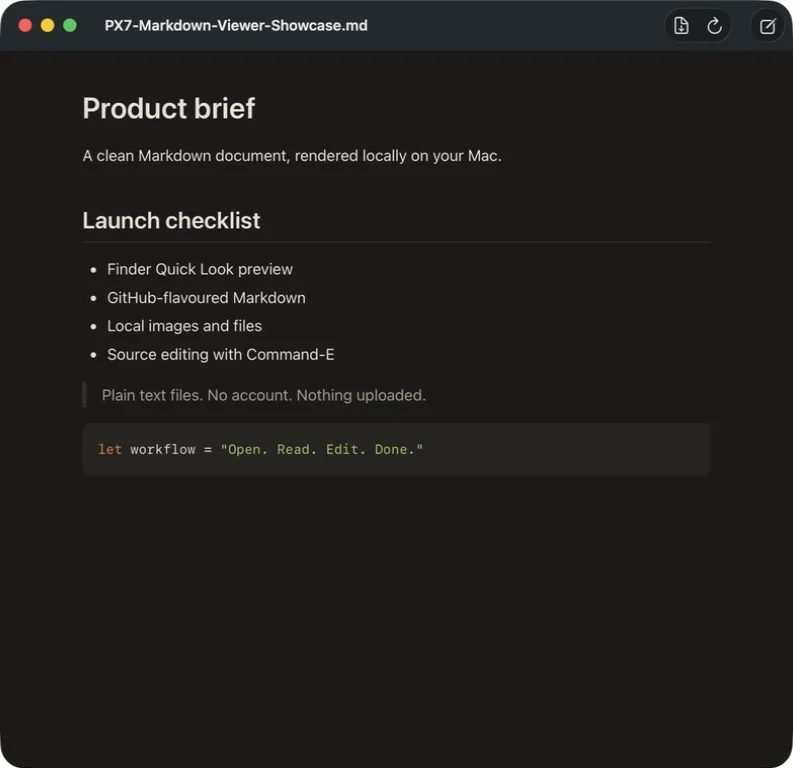Close the window with red button

pyautogui.click(x=25, y=25)
